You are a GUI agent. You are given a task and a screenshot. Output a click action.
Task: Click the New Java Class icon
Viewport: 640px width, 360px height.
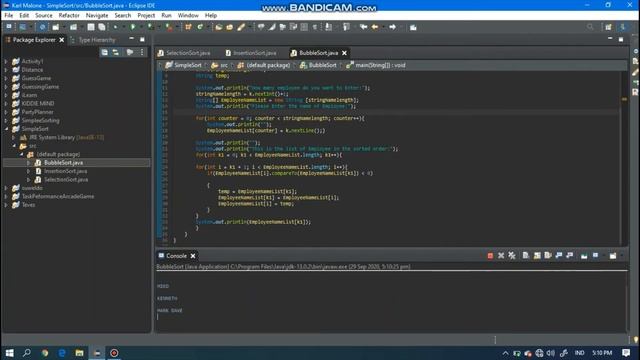pos(200,27)
